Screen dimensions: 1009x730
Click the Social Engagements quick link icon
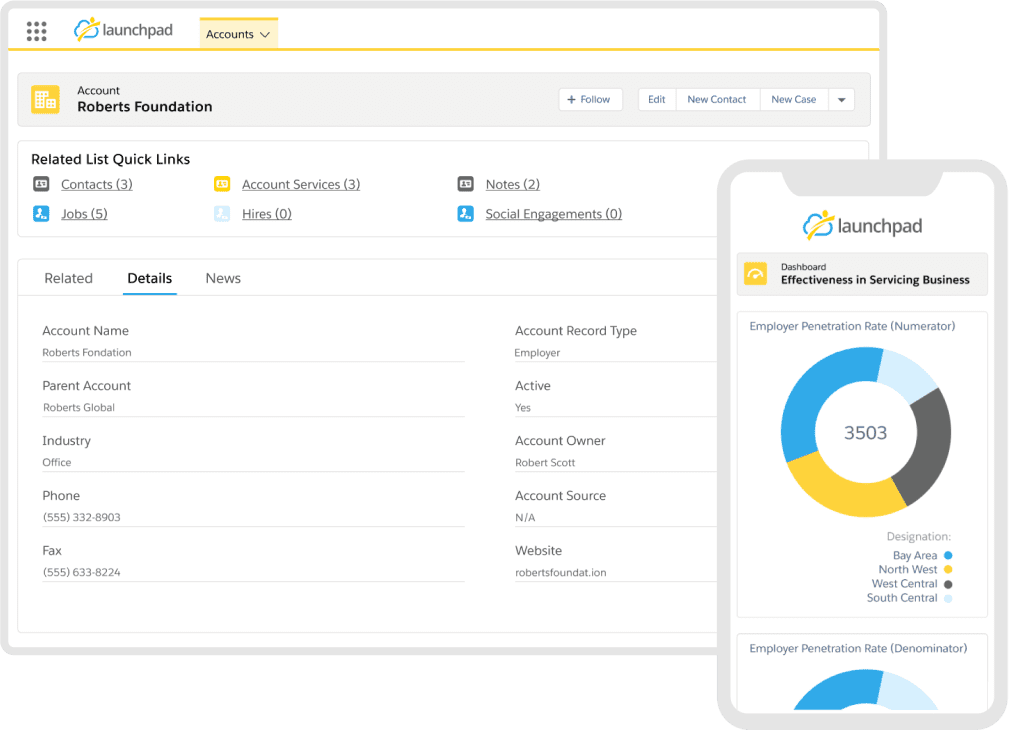tap(466, 214)
